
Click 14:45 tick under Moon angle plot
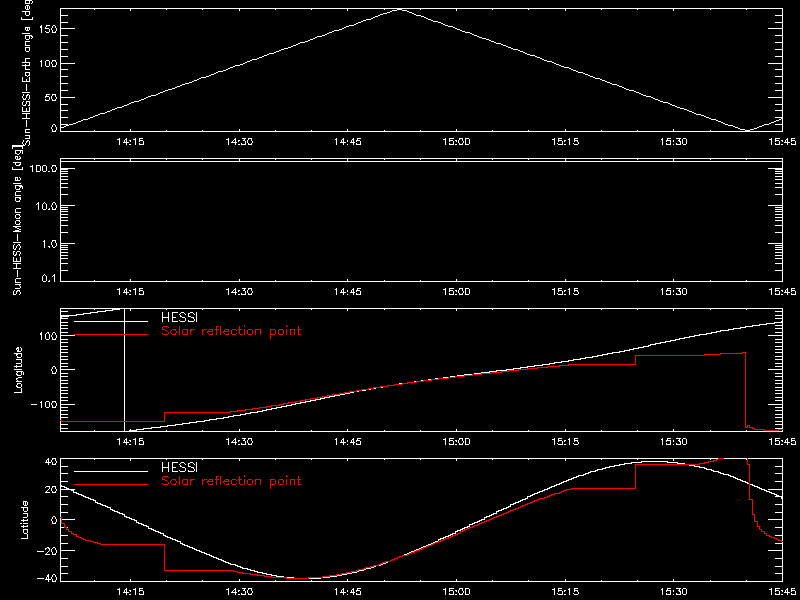(348, 292)
